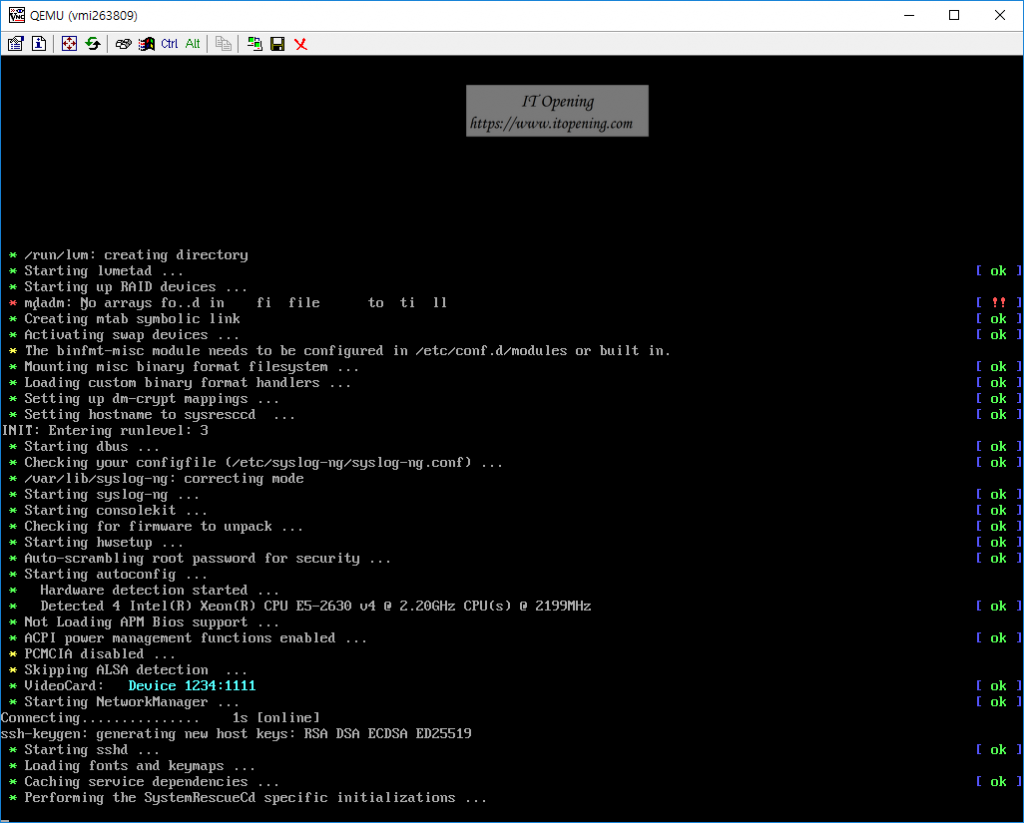Screen dimensions: 1024x823
Task: Start a new VNC connection
Action: click(254, 44)
